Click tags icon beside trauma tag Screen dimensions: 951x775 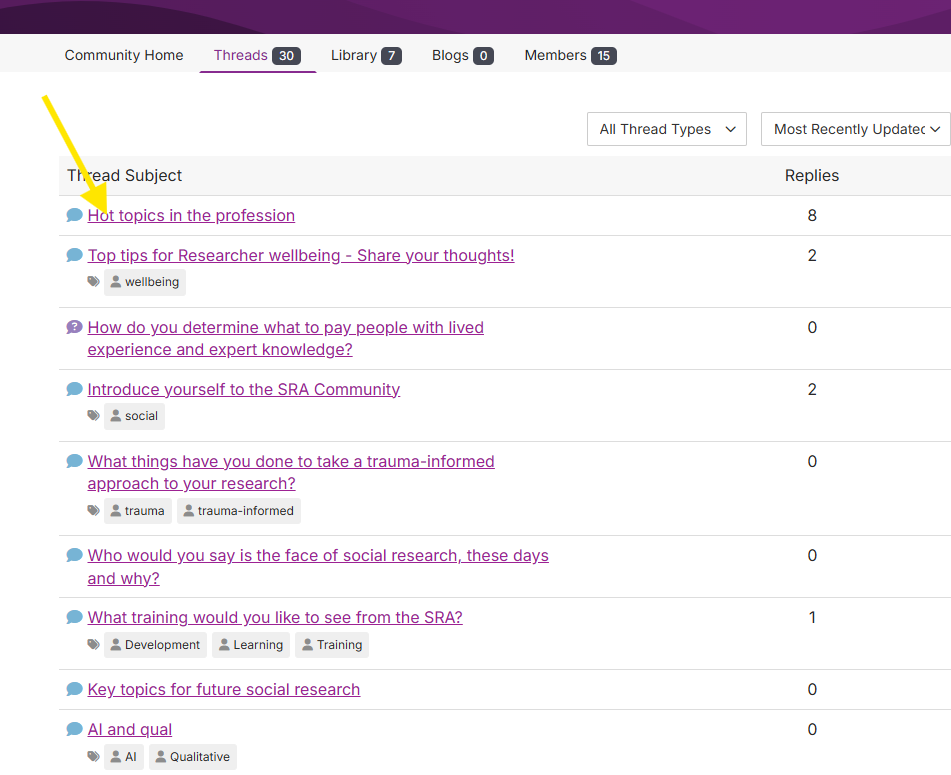coord(93,510)
